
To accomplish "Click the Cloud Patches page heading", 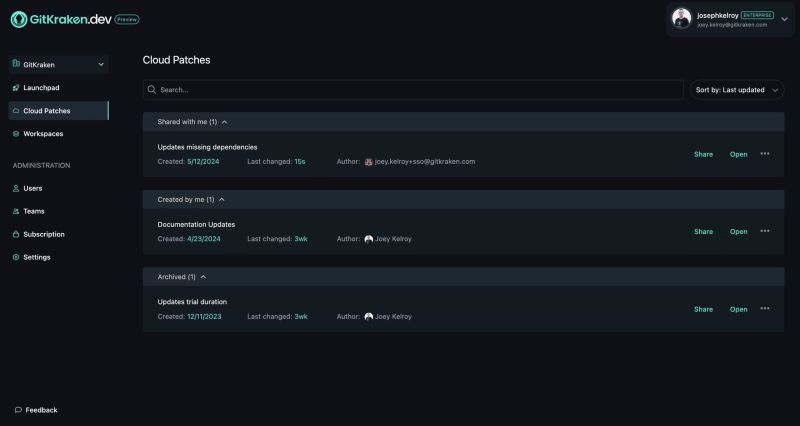I will coord(176,60).
